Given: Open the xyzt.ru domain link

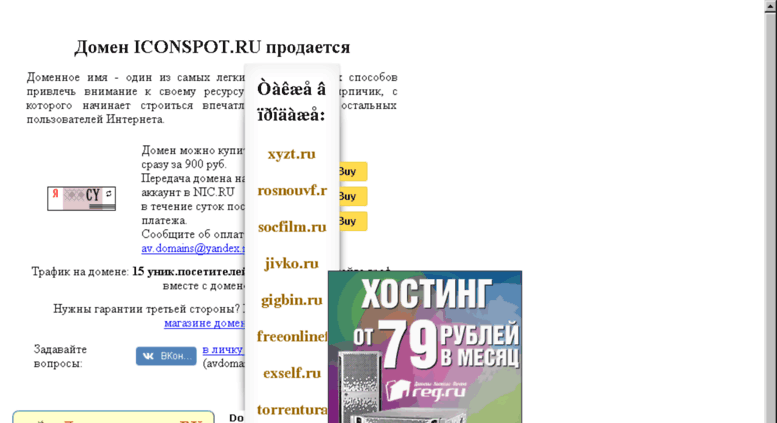Looking at the screenshot, I should pyautogui.click(x=291, y=154).
